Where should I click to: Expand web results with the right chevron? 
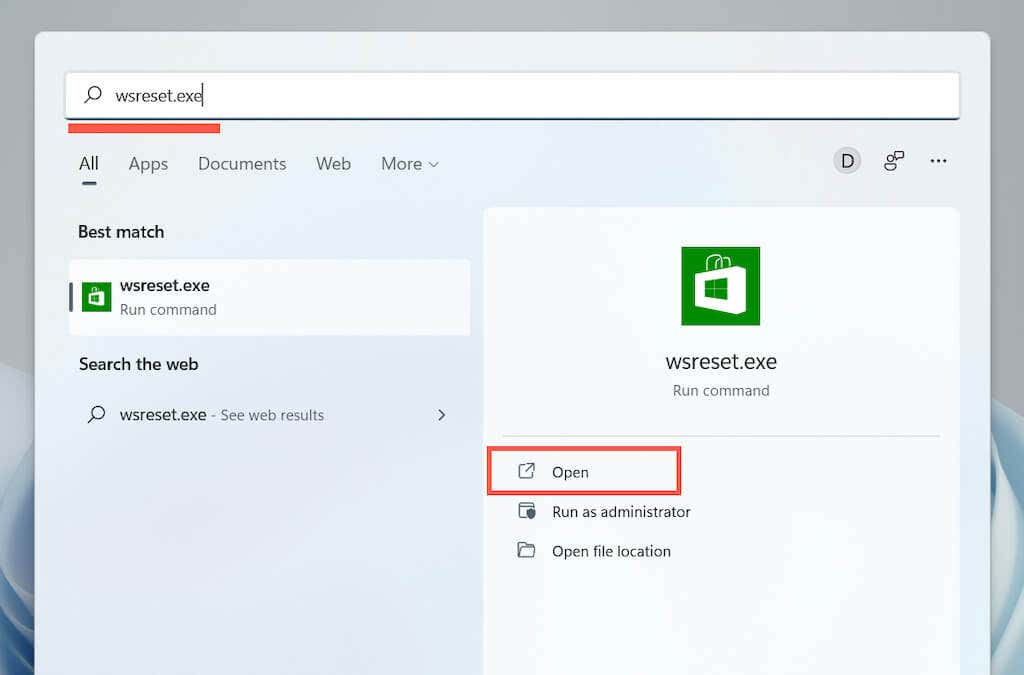point(442,415)
